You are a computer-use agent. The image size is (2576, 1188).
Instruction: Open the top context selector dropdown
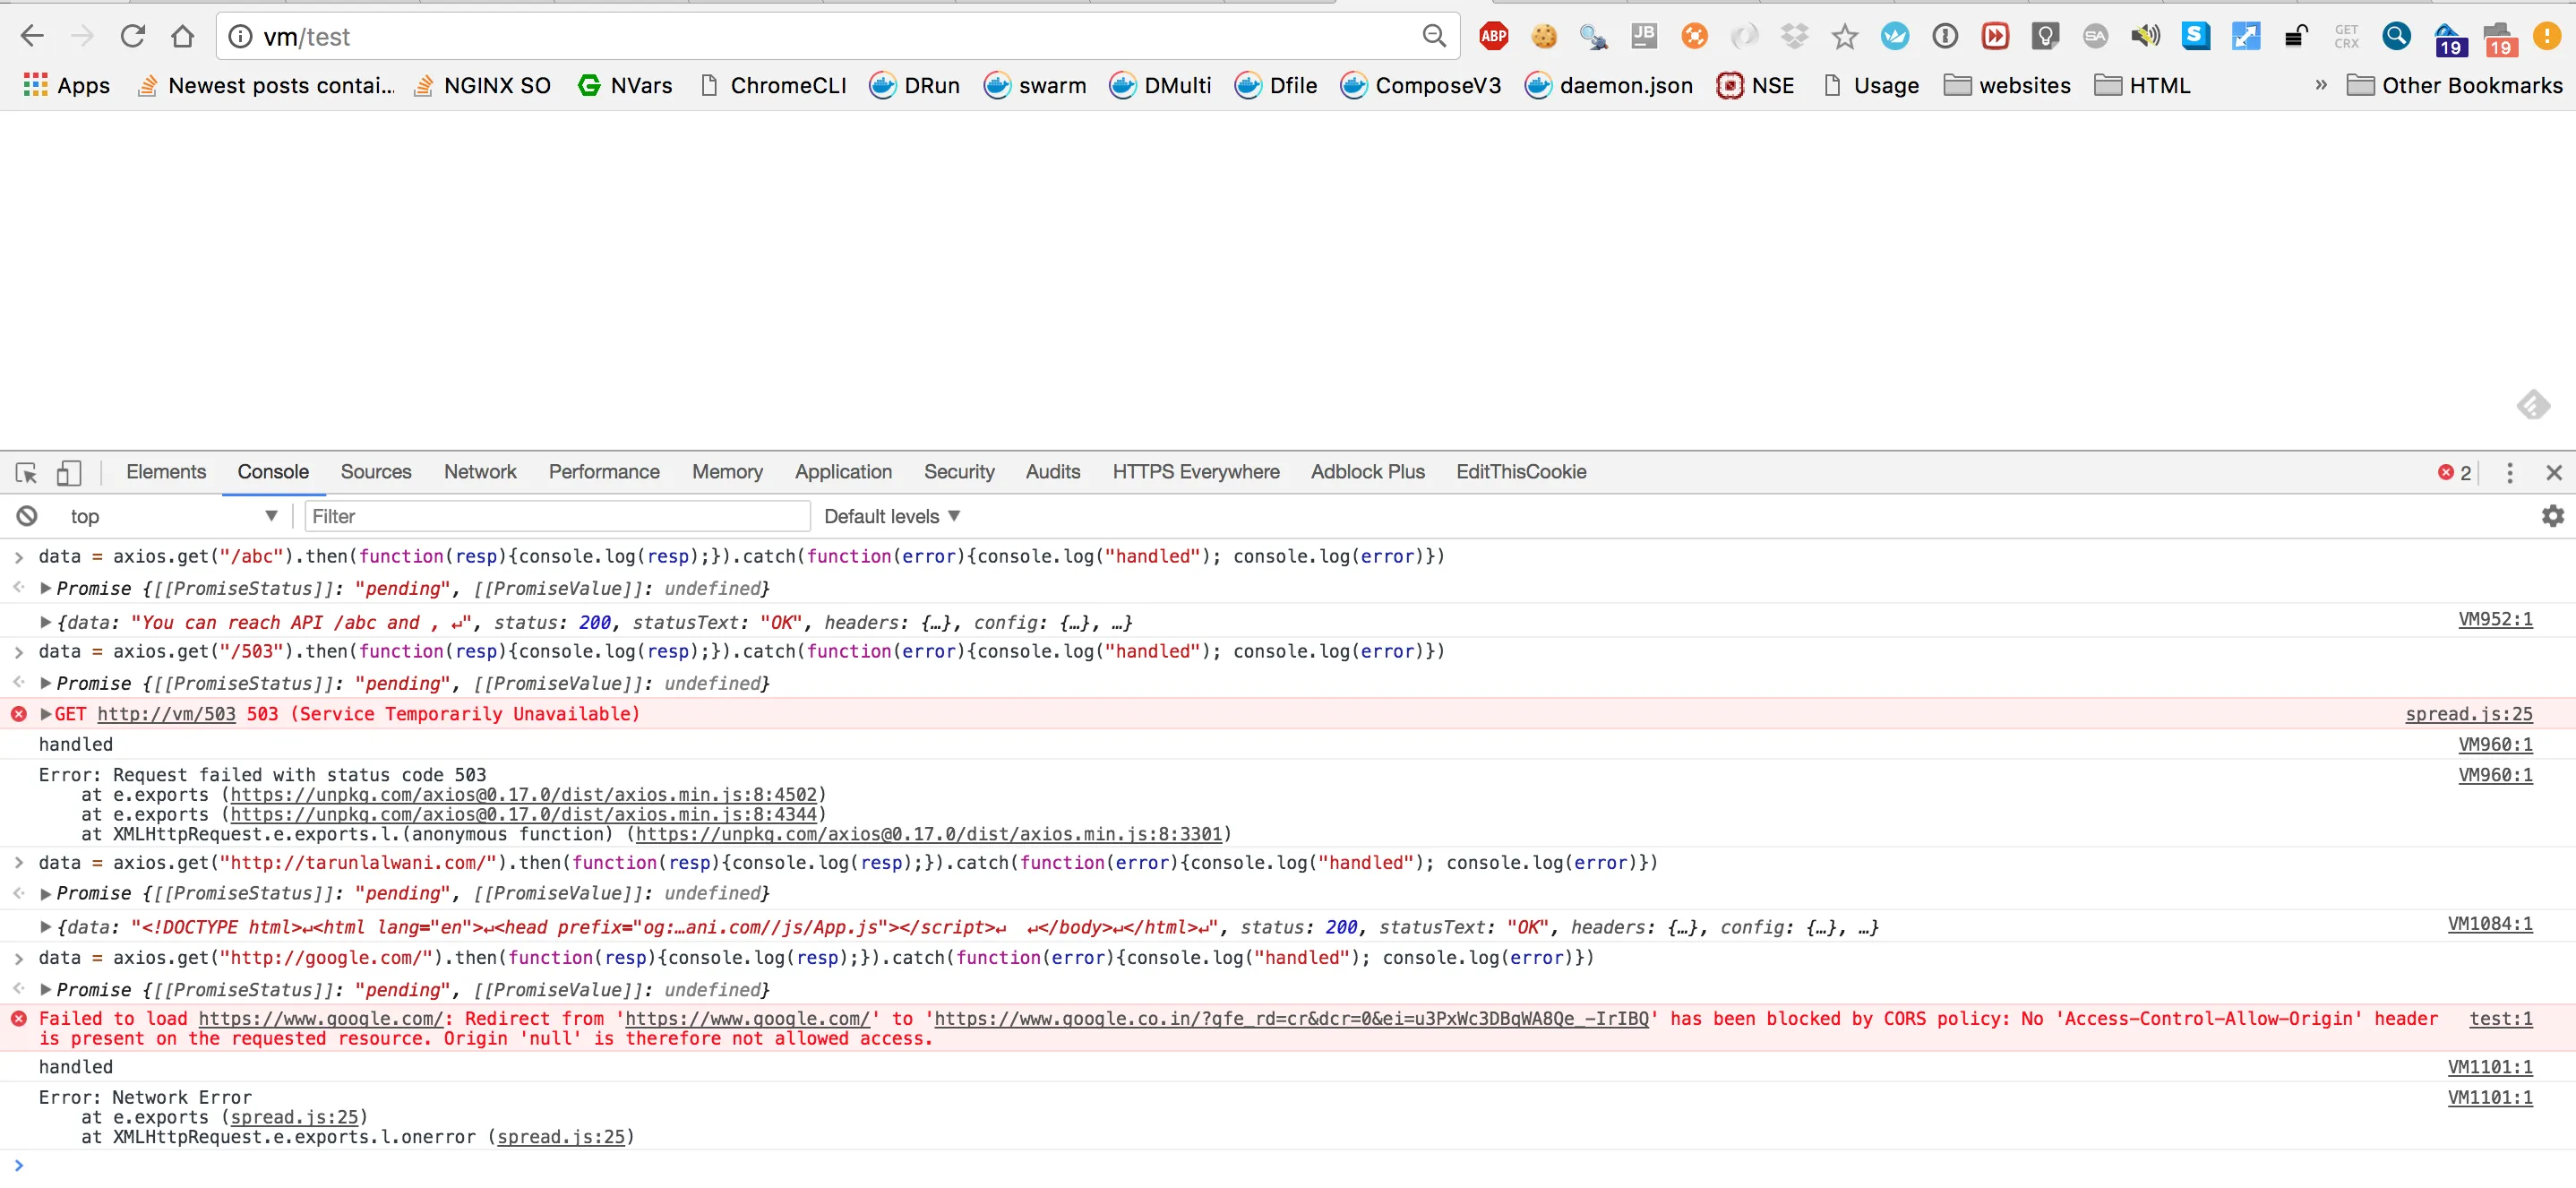pos(172,516)
